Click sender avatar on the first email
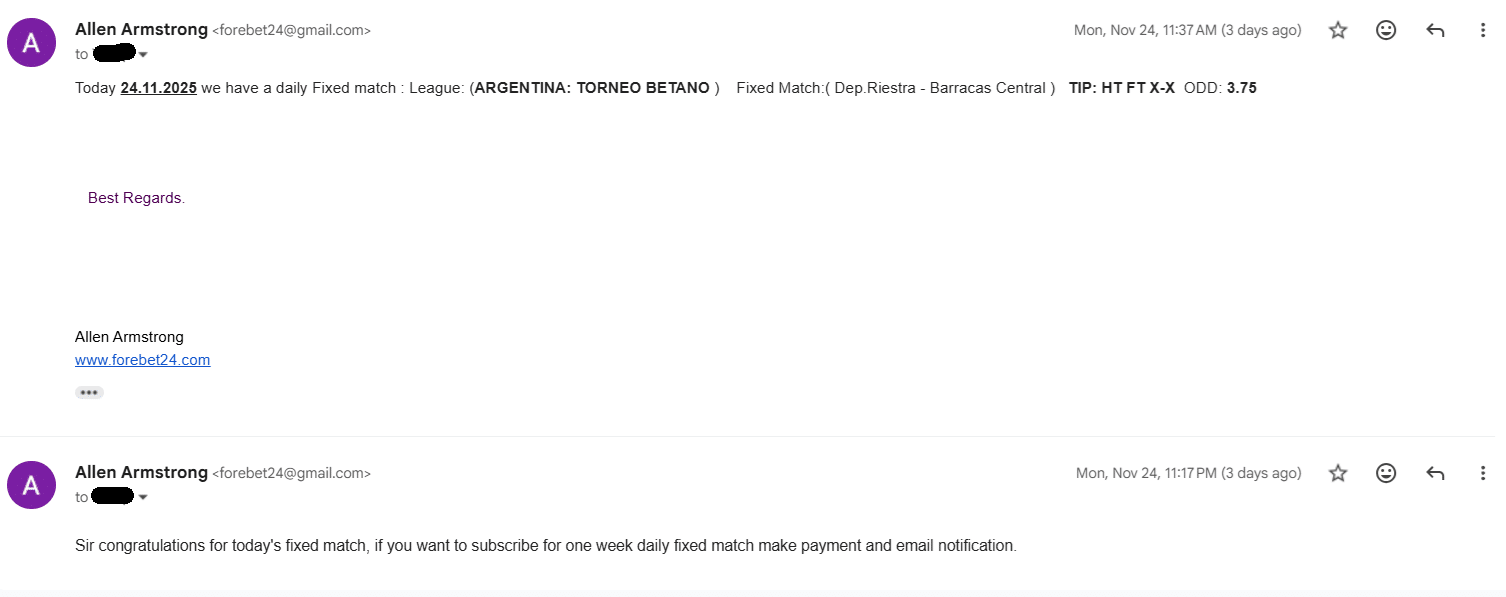This screenshot has width=1506, height=597. pyautogui.click(x=31, y=42)
